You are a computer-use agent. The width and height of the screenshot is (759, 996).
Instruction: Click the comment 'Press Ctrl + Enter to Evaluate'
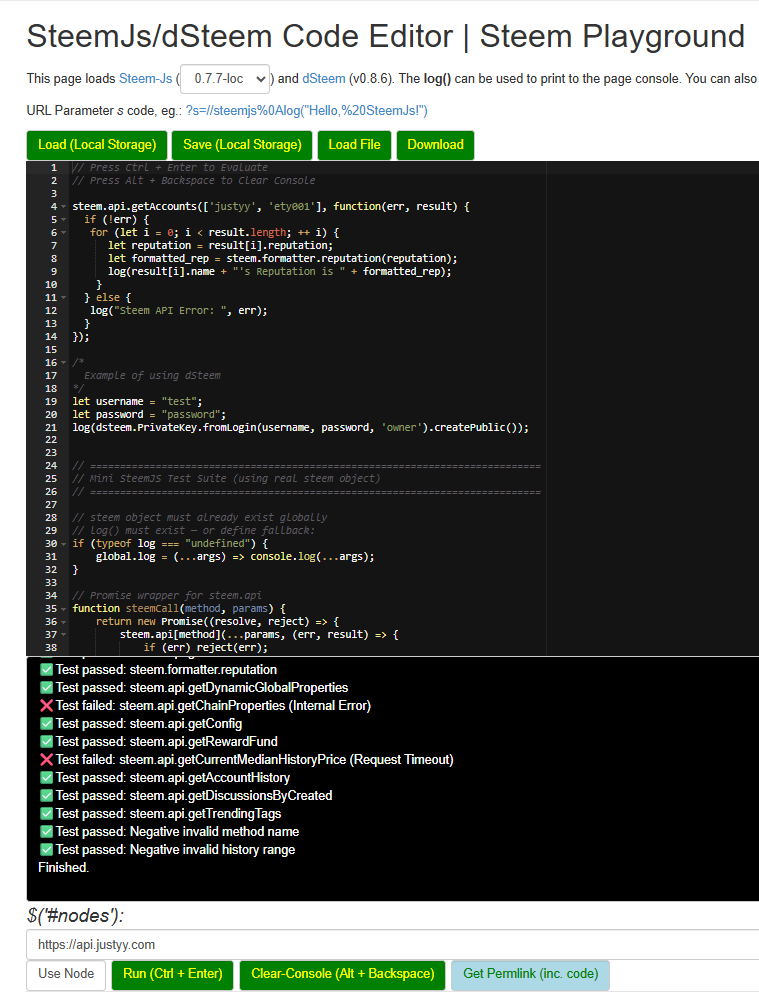pos(170,168)
